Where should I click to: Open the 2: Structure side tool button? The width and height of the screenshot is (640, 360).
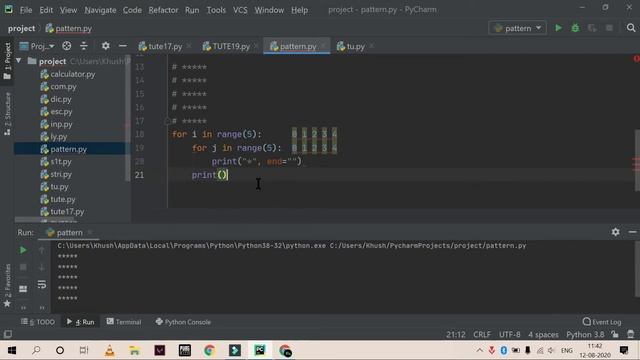click(x=7, y=114)
